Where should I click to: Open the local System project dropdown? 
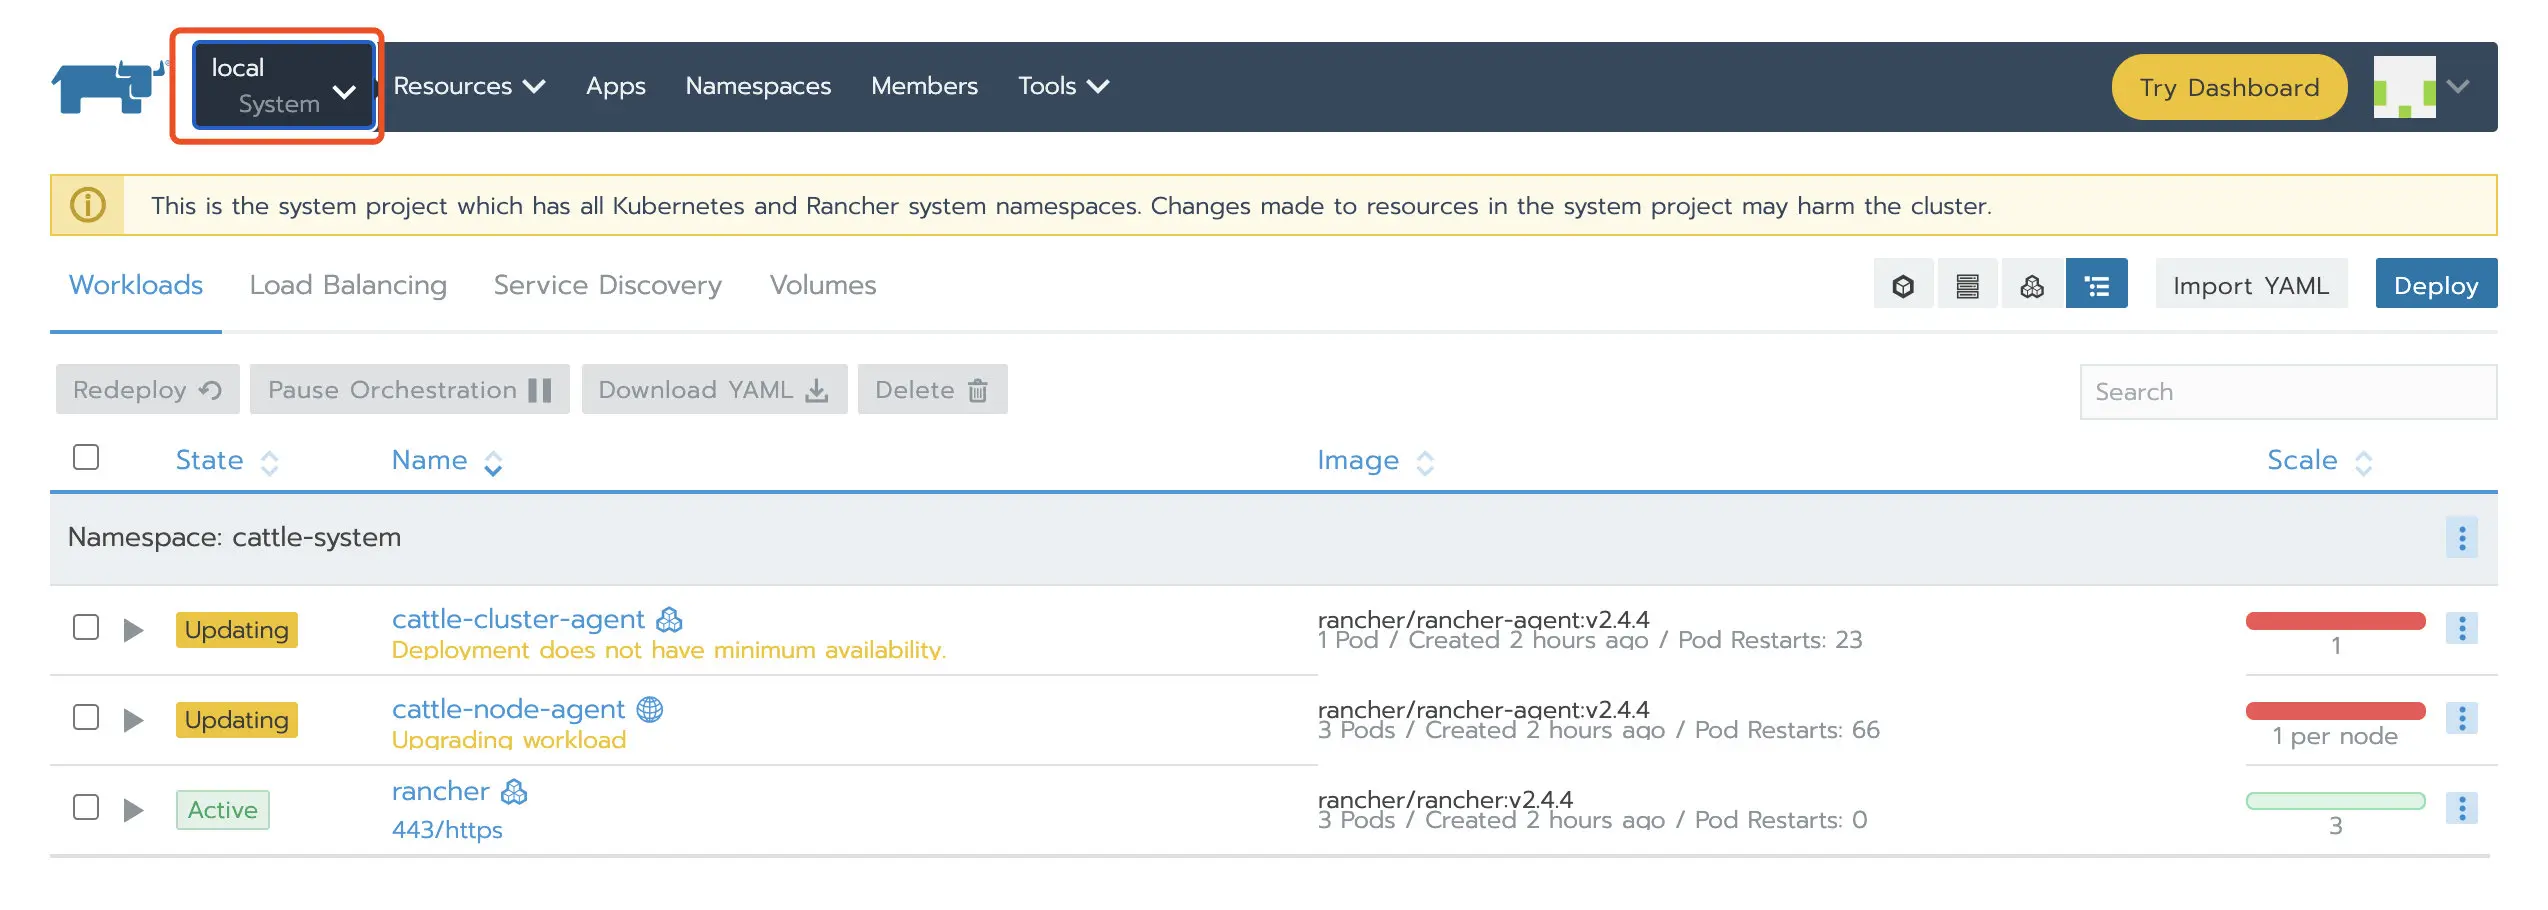click(x=283, y=86)
